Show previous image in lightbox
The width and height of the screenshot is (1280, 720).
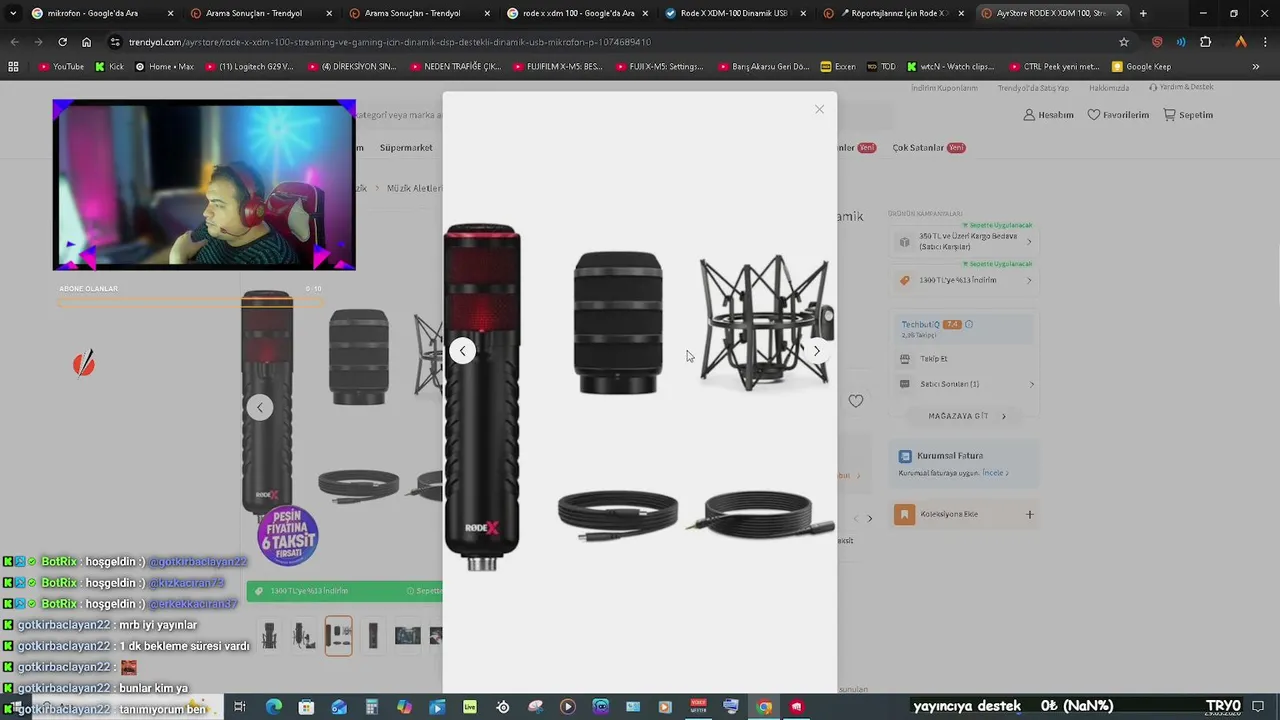462,351
